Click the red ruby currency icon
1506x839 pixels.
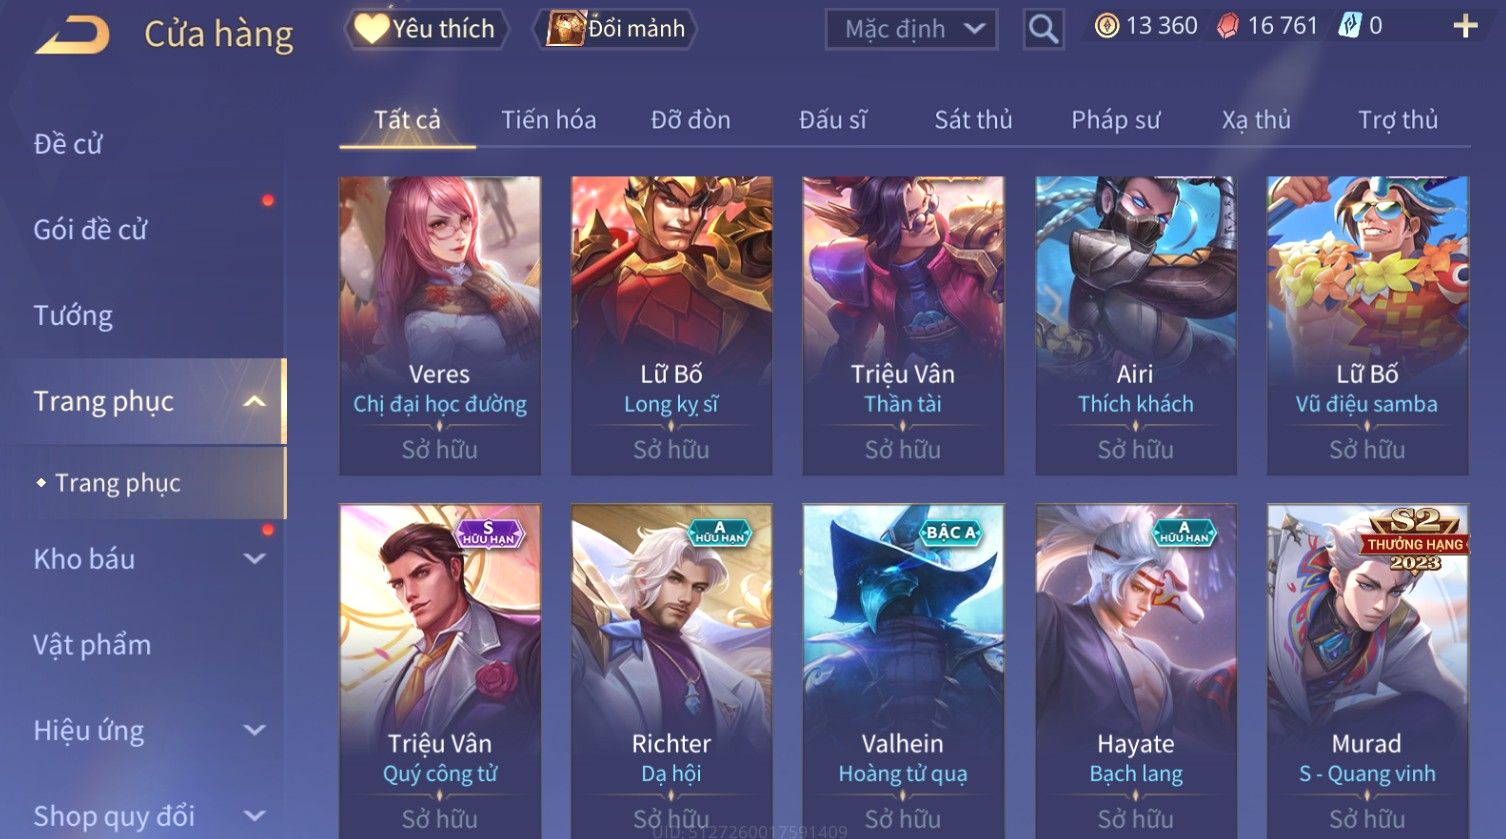1228,27
